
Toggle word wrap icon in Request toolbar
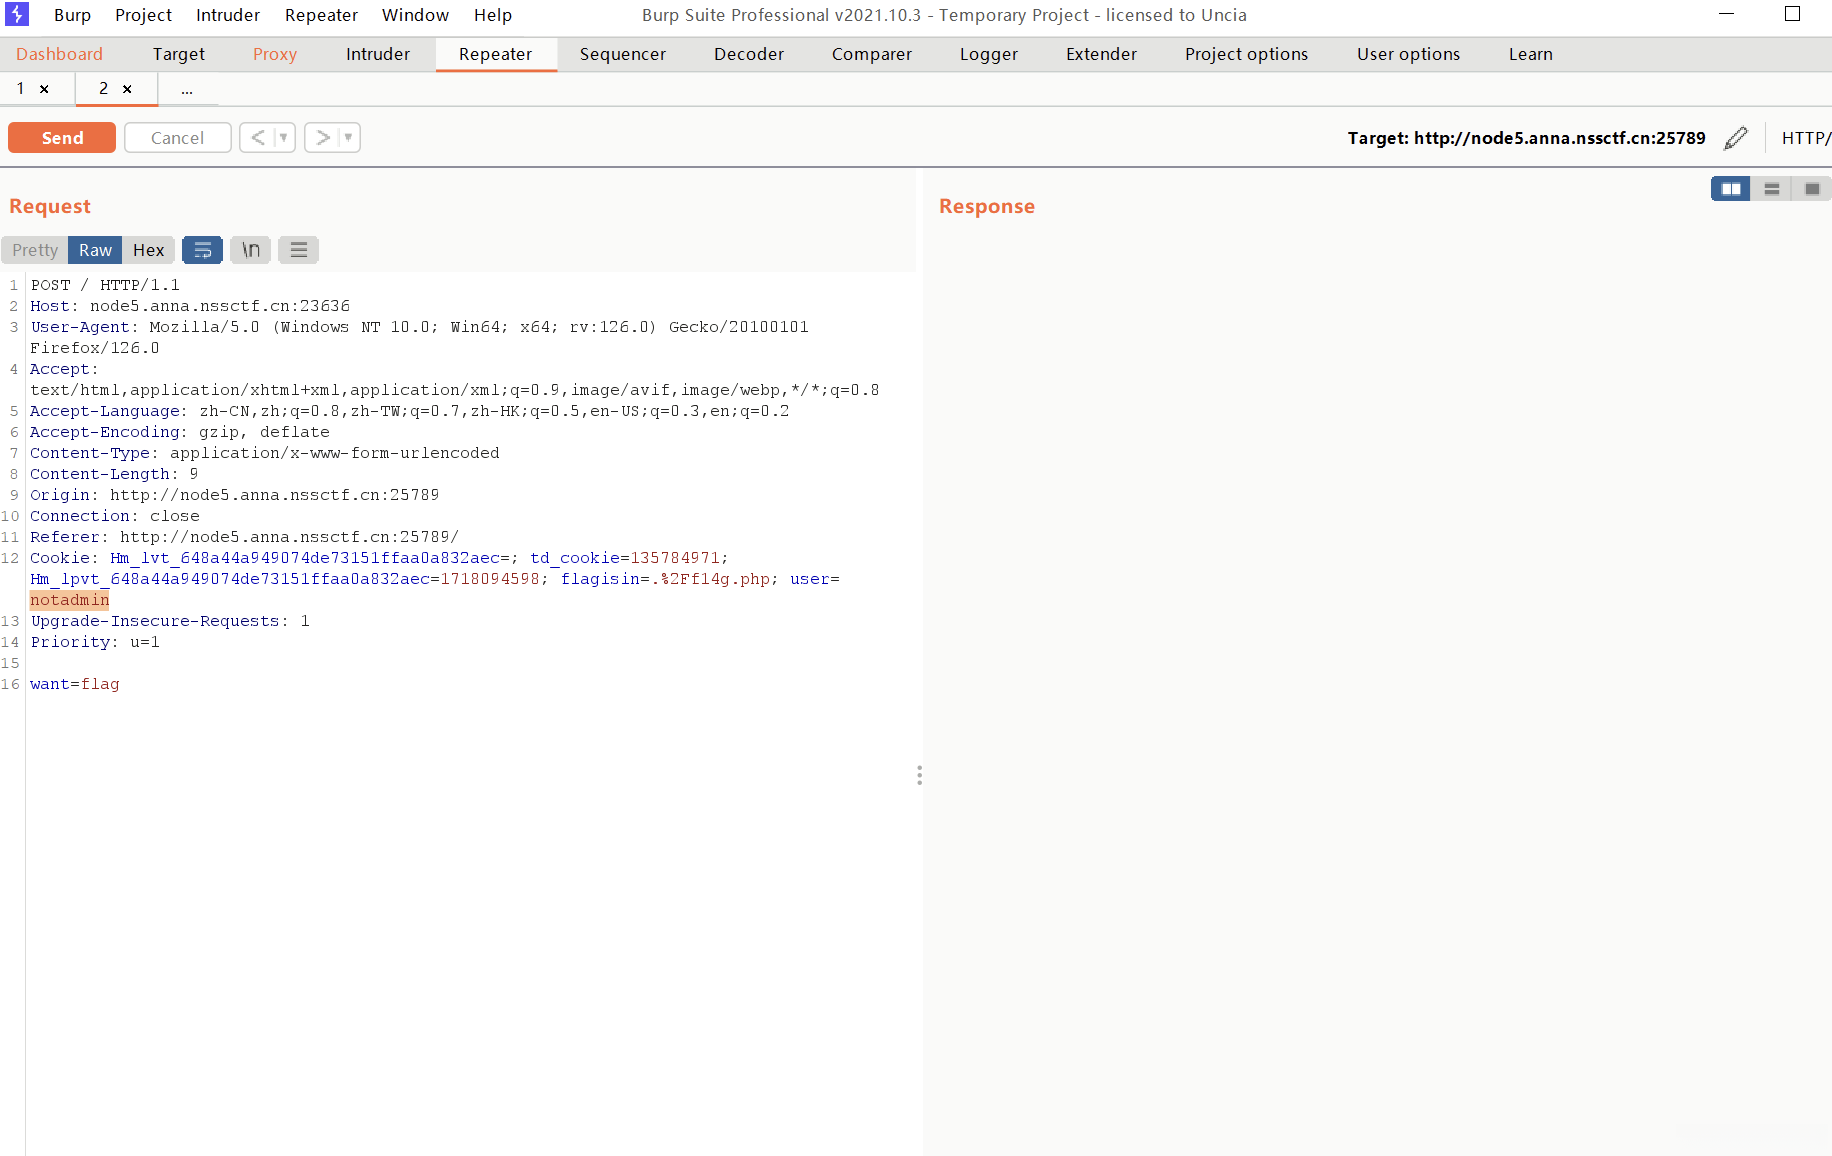202,250
